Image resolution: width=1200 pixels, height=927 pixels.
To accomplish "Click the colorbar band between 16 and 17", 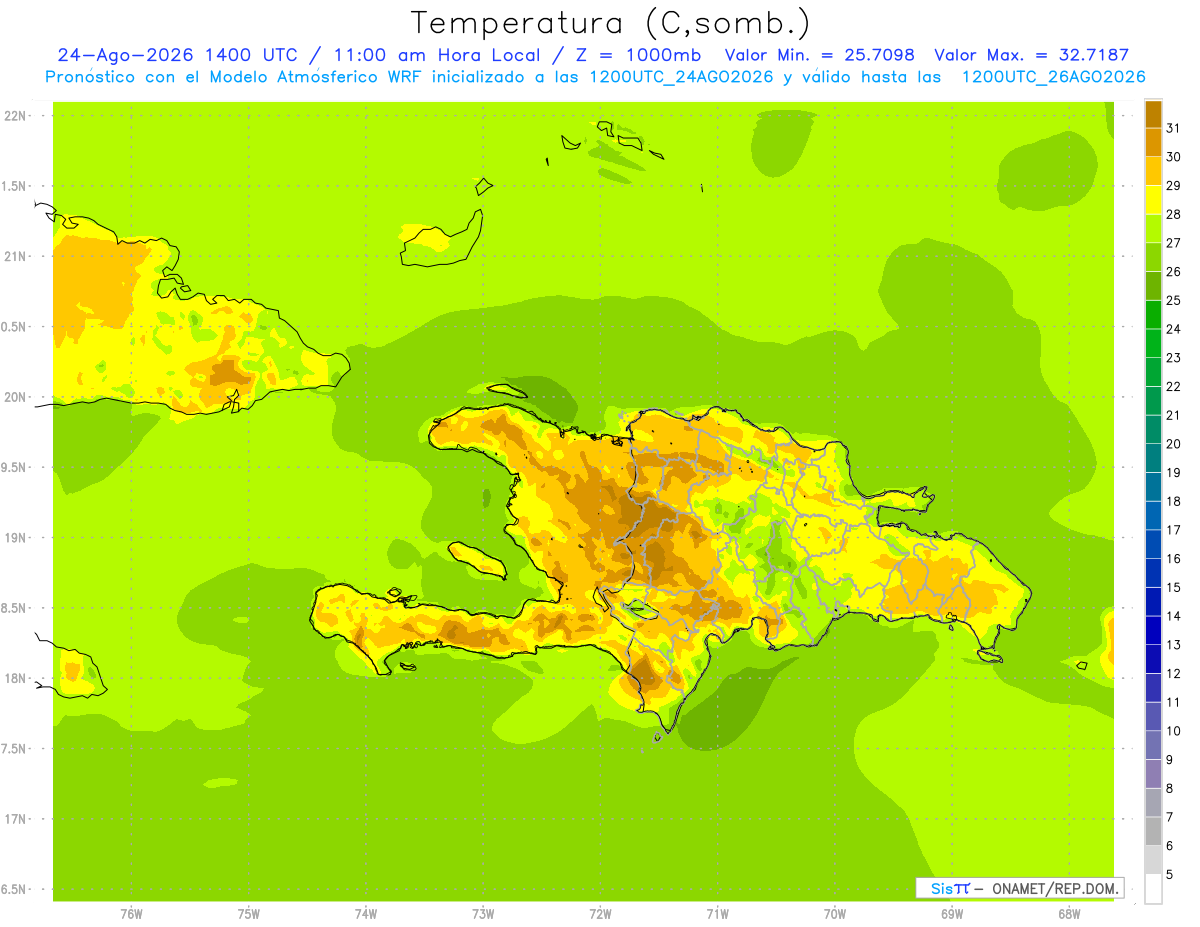I will pyautogui.click(x=1153, y=544).
